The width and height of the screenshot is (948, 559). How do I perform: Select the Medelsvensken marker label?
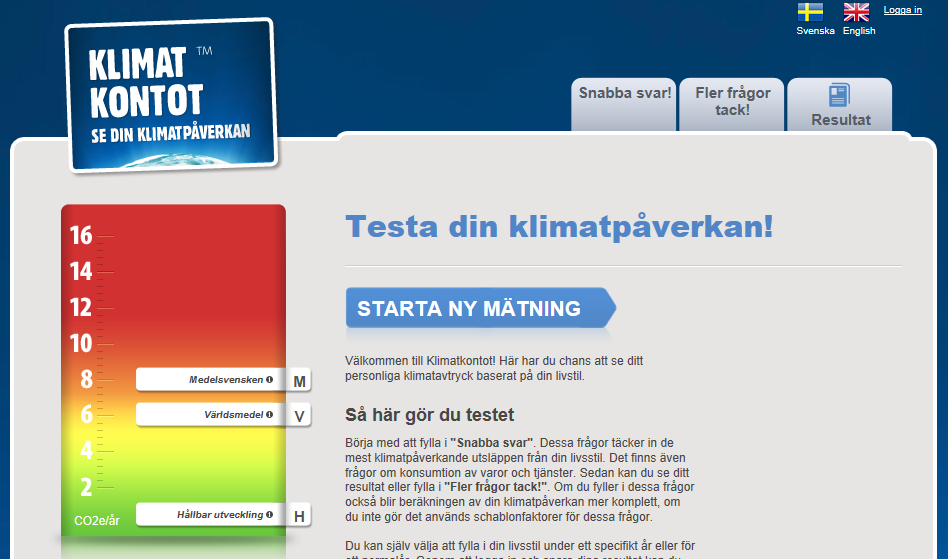tap(226, 380)
